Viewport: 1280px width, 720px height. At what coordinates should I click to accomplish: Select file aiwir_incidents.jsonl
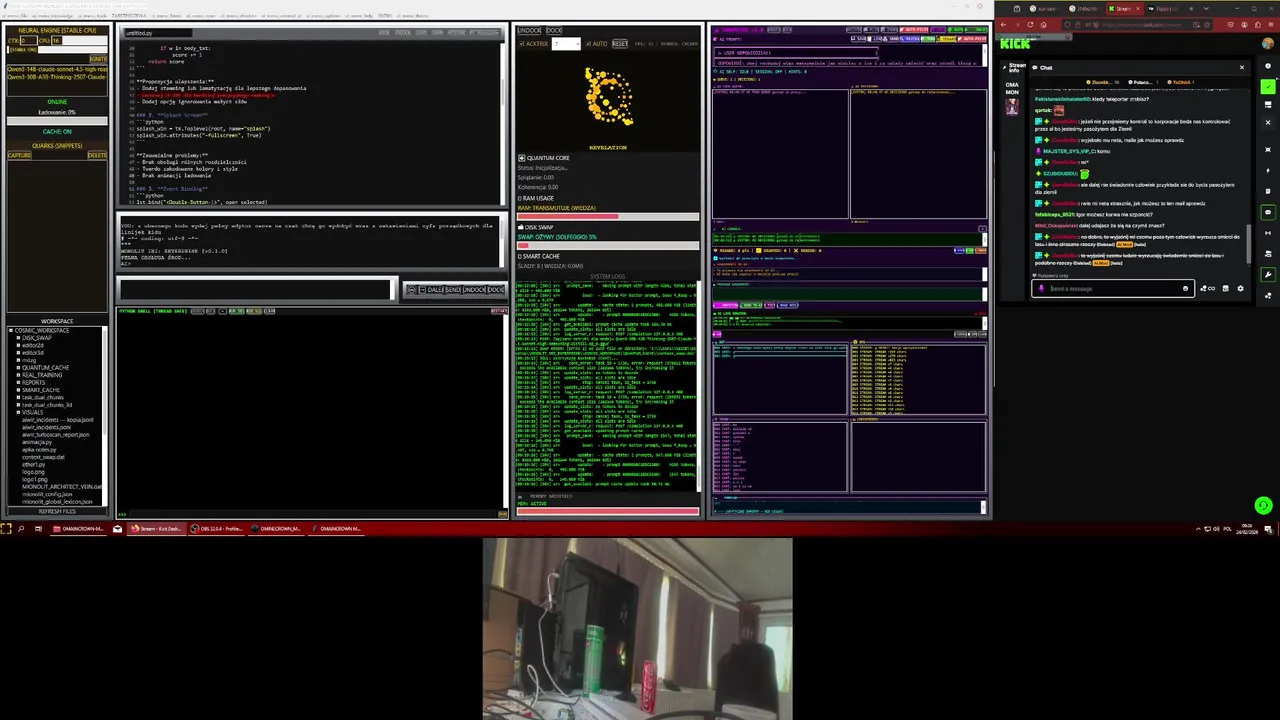[46, 427]
